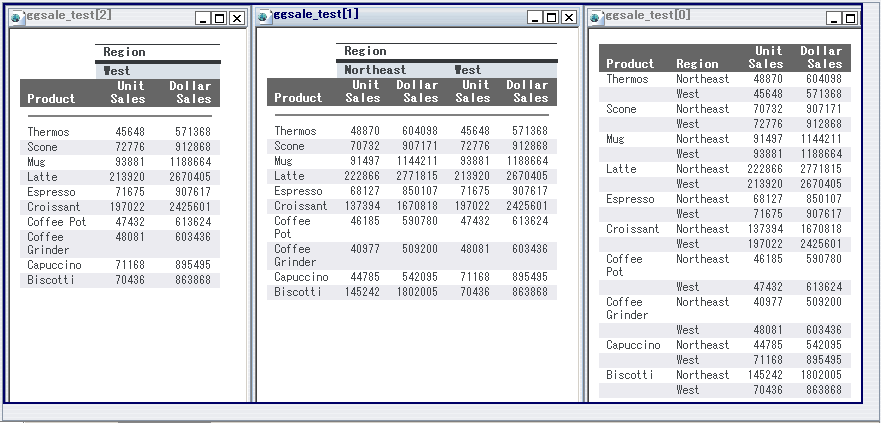The height and width of the screenshot is (423, 881).
Task: Select Espresso value 850107 in ggsale_test[1]
Action: [x=420, y=191]
